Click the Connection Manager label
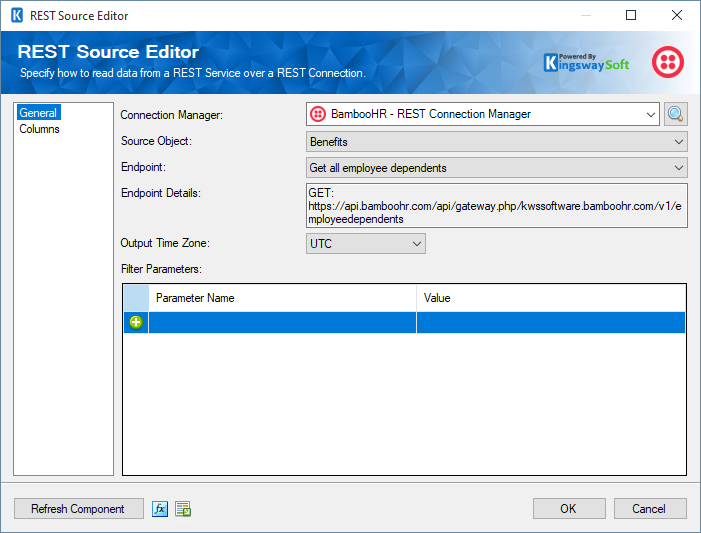 pos(172,115)
